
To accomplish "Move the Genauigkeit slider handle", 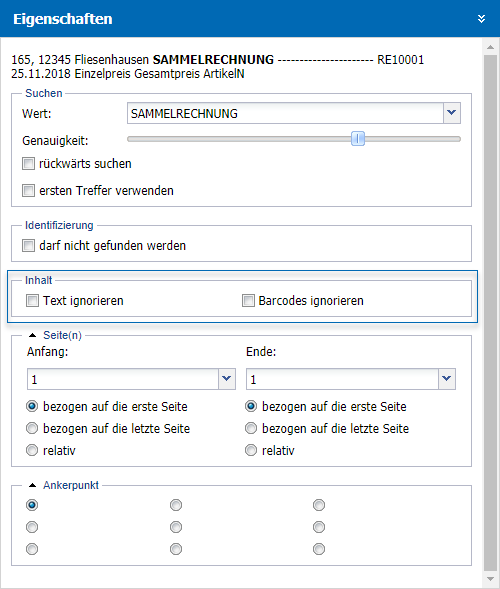I will 358,139.
